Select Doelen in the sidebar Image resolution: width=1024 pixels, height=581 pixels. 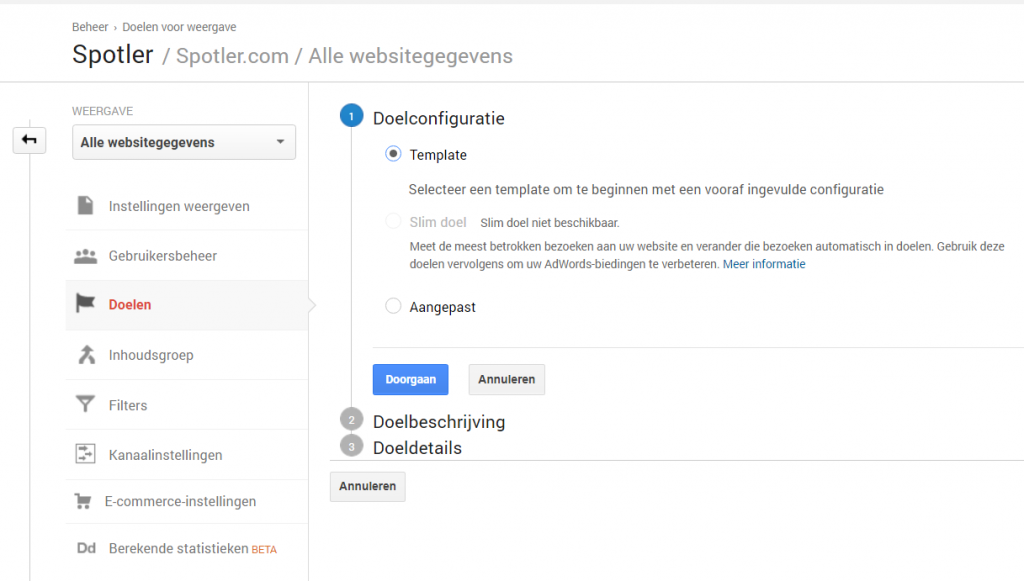[187, 305]
